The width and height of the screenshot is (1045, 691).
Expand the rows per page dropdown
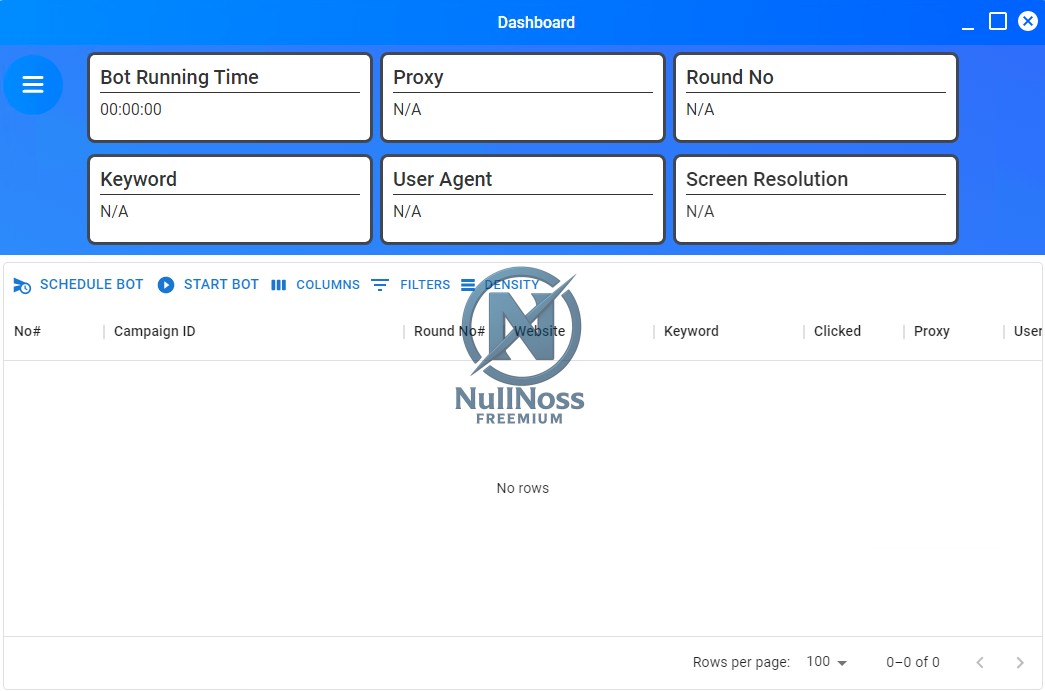tap(827, 662)
